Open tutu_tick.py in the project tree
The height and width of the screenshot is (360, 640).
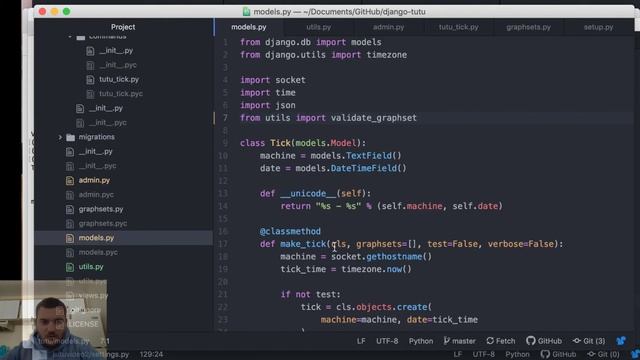pyautogui.click(x=119, y=79)
